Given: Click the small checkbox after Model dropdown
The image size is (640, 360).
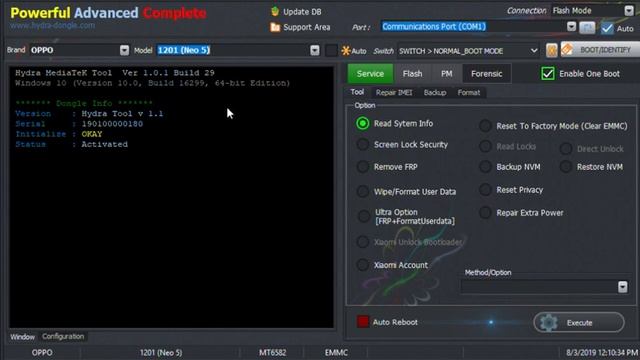Looking at the screenshot, I should [x=331, y=50].
